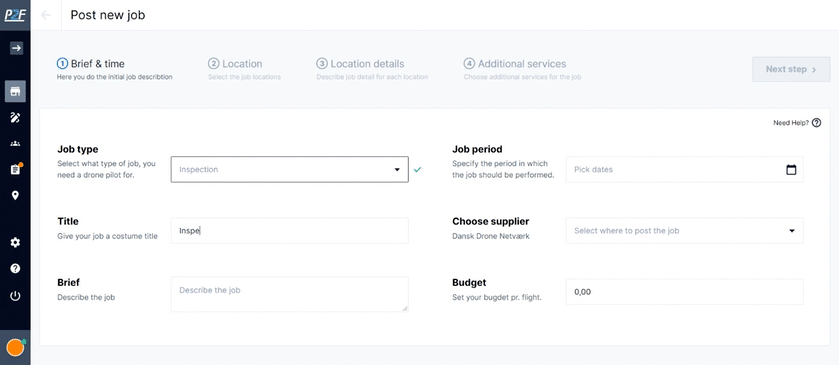Click the Next step button
Viewport: 839px width, 365px height.
pos(791,69)
